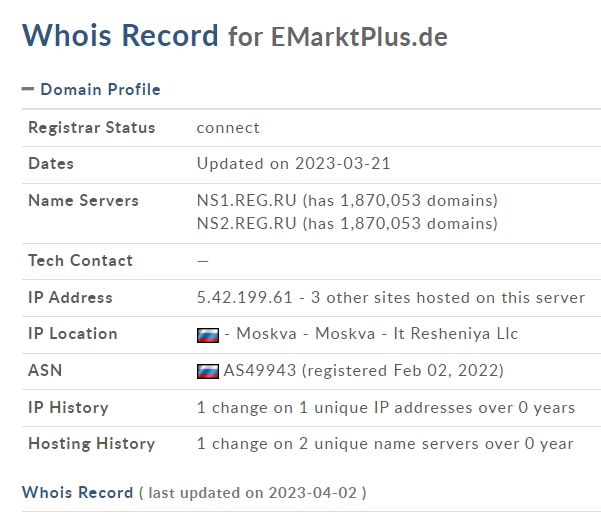This screenshot has width=601, height=512.
Task: Open the NS1.REG.RU name server entry
Action: point(246,200)
